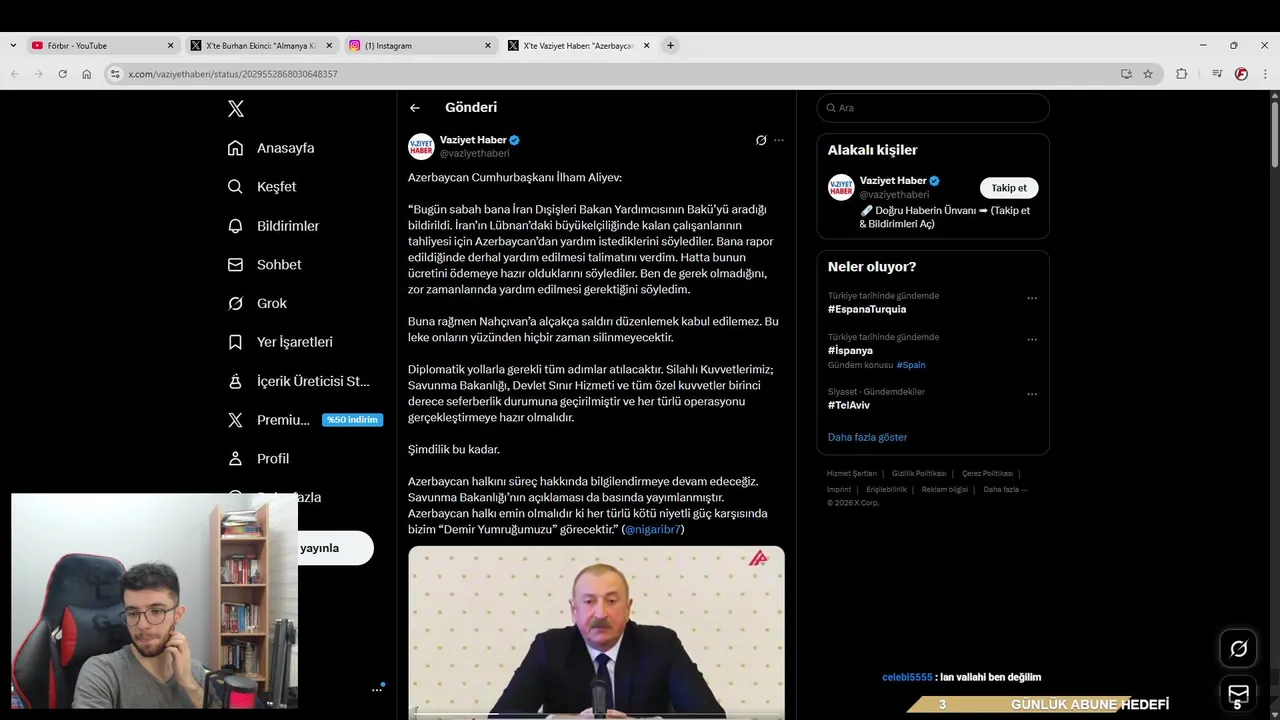Open floating Grok button
The image size is (1280, 720).
click(1238, 649)
